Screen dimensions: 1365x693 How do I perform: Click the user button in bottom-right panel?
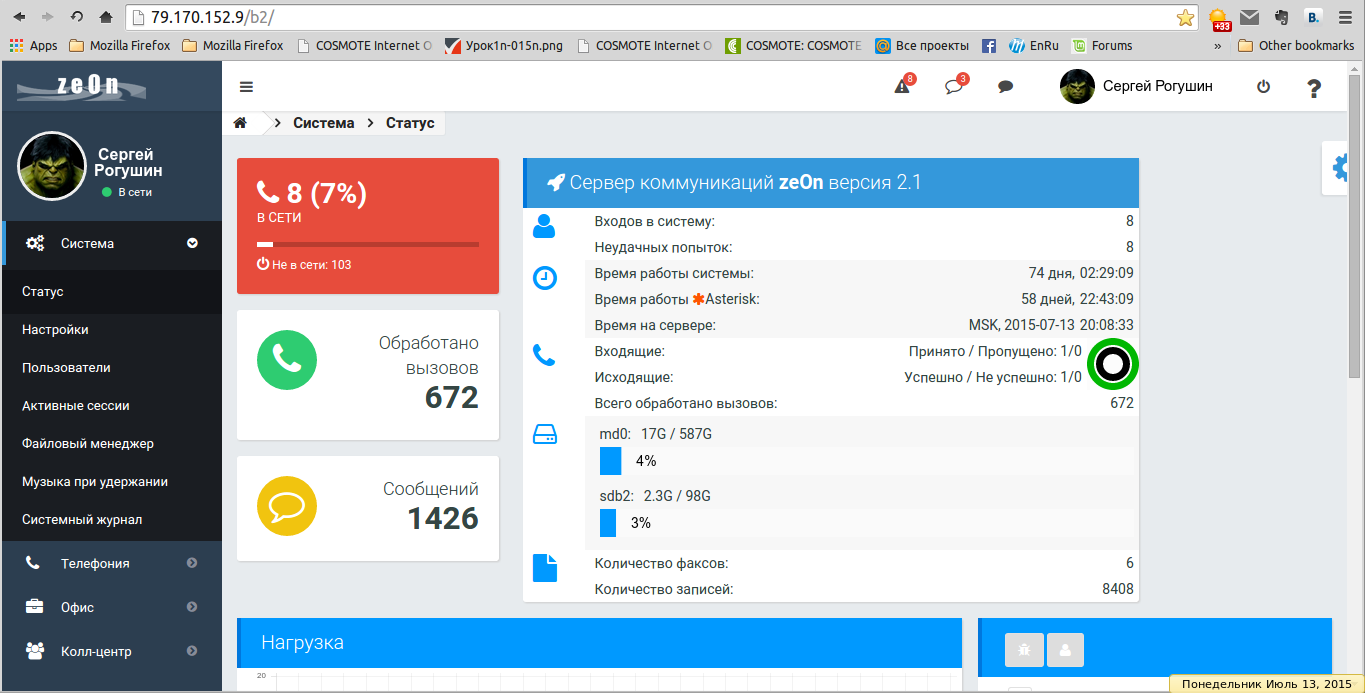pos(1065,650)
